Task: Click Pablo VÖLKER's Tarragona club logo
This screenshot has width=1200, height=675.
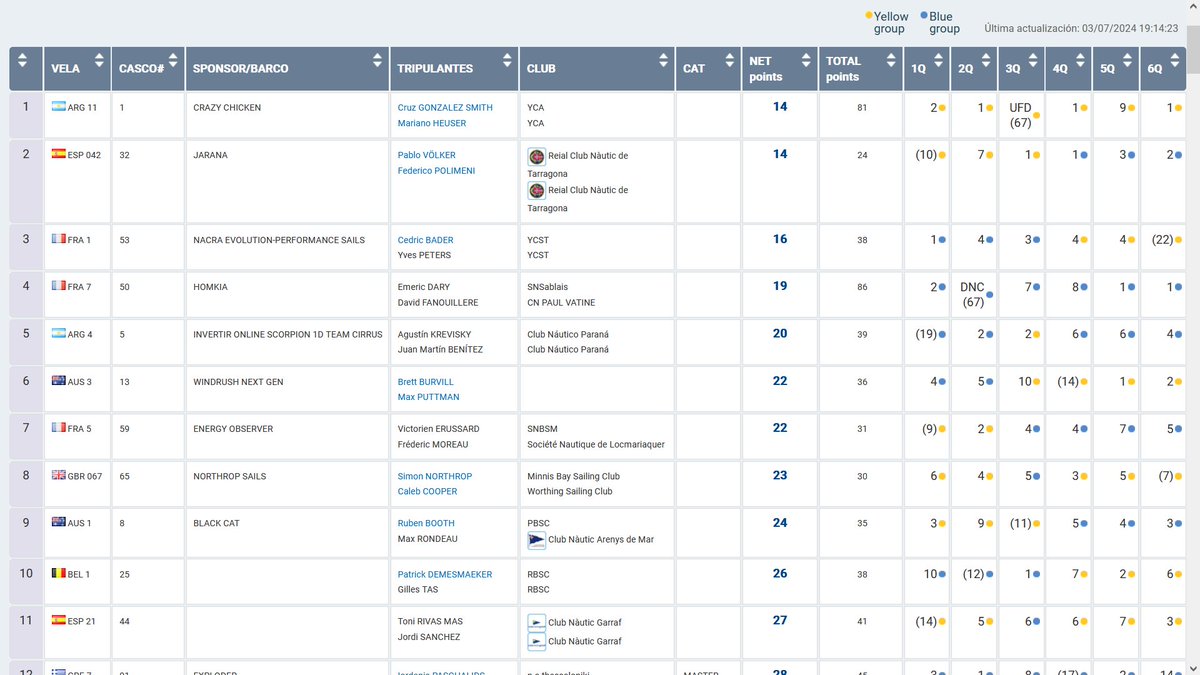Action: [536, 157]
